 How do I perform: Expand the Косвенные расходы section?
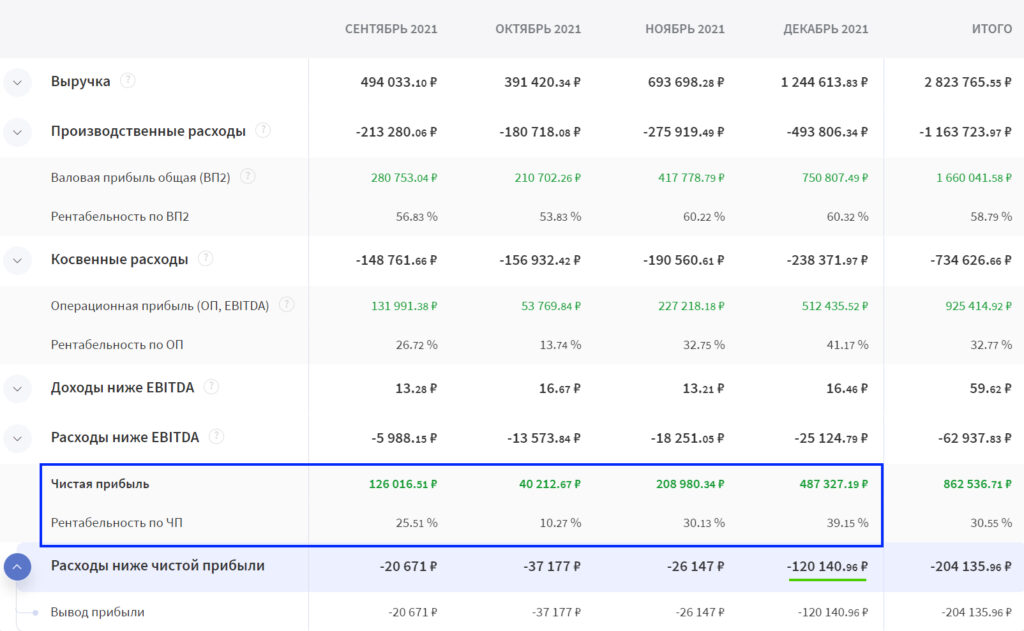pos(18,260)
